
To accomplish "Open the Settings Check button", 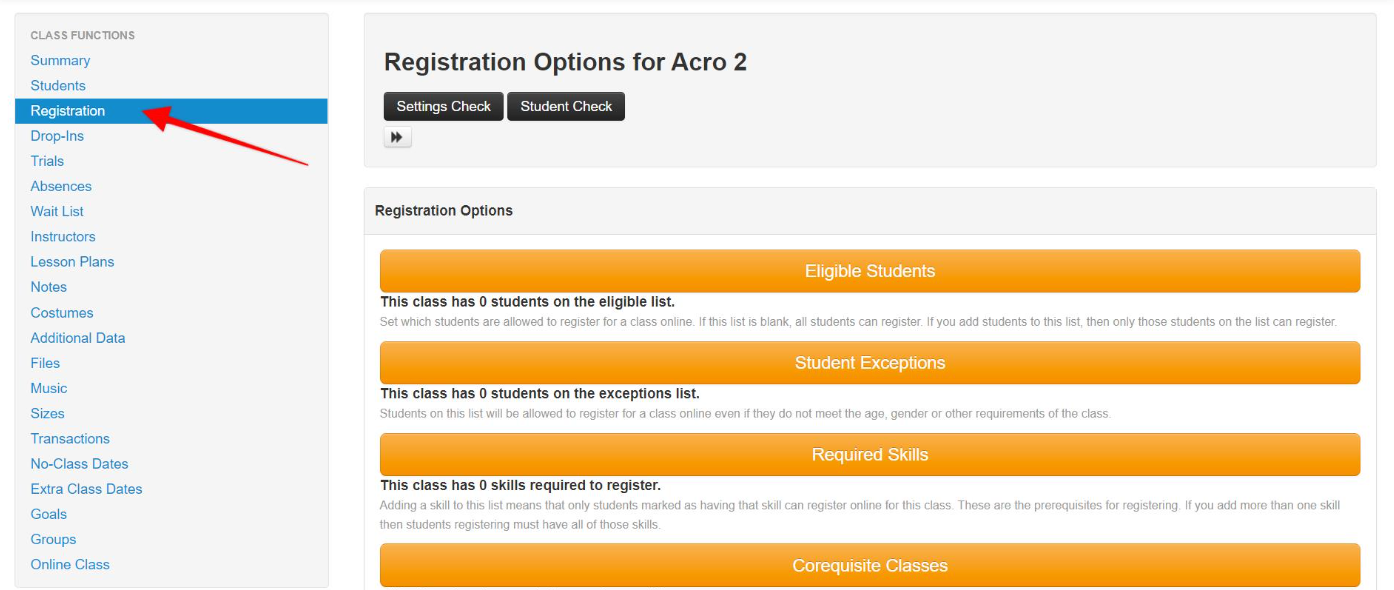I will point(443,106).
